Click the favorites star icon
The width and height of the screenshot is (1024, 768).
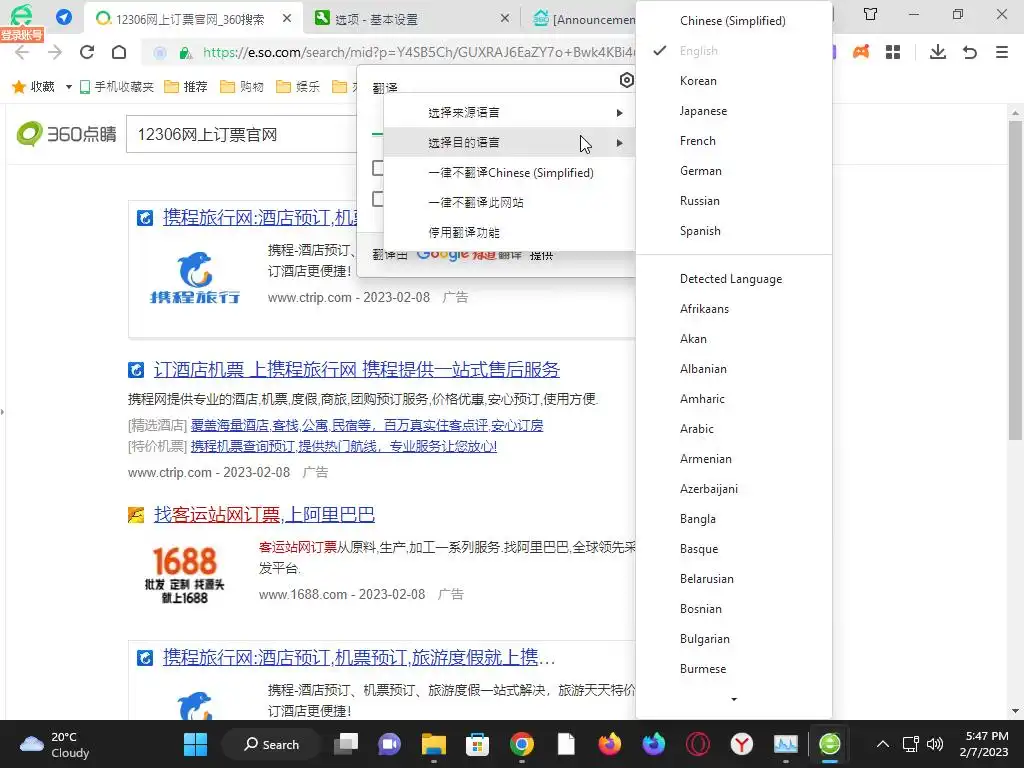tap(19, 86)
